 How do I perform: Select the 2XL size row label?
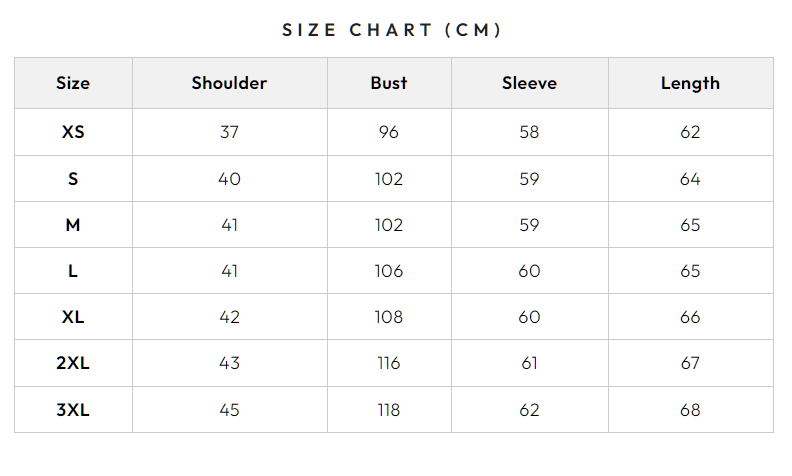[x=73, y=363]
